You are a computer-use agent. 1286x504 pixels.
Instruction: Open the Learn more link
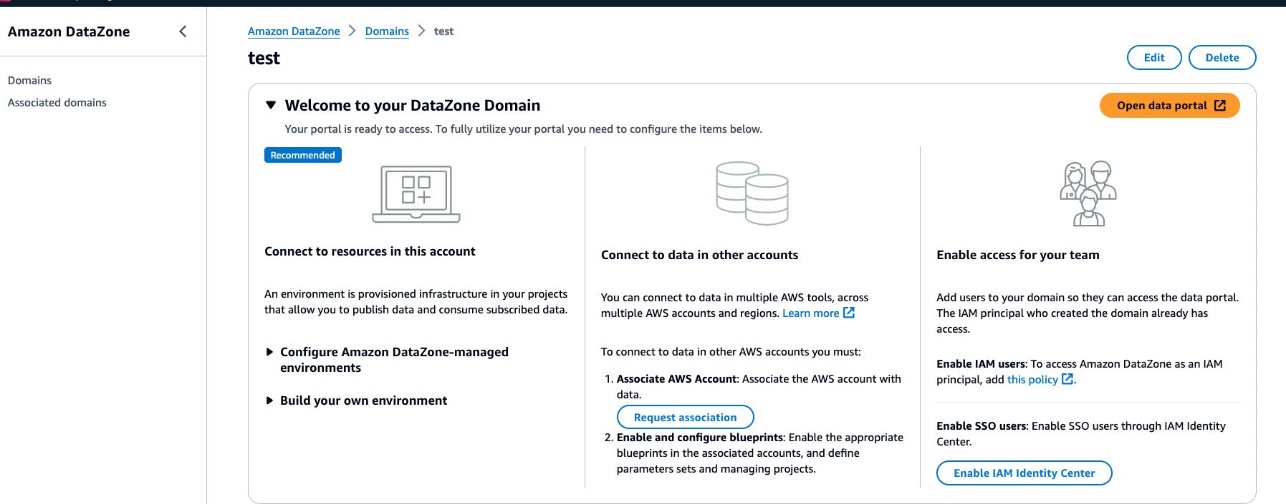[811, 313]
